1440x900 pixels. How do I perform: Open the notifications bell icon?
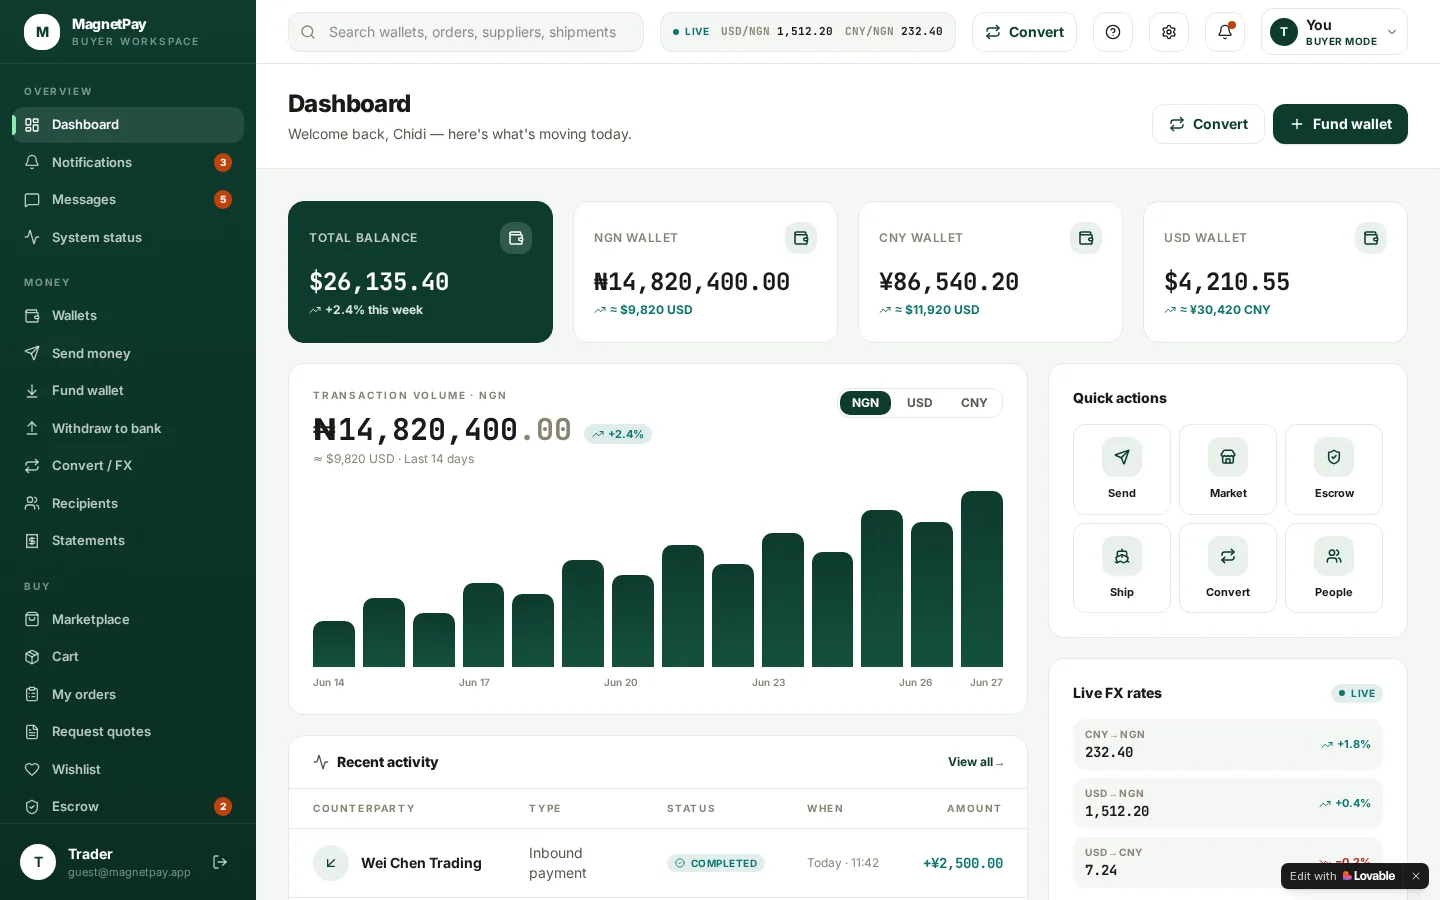(1225, 32)
